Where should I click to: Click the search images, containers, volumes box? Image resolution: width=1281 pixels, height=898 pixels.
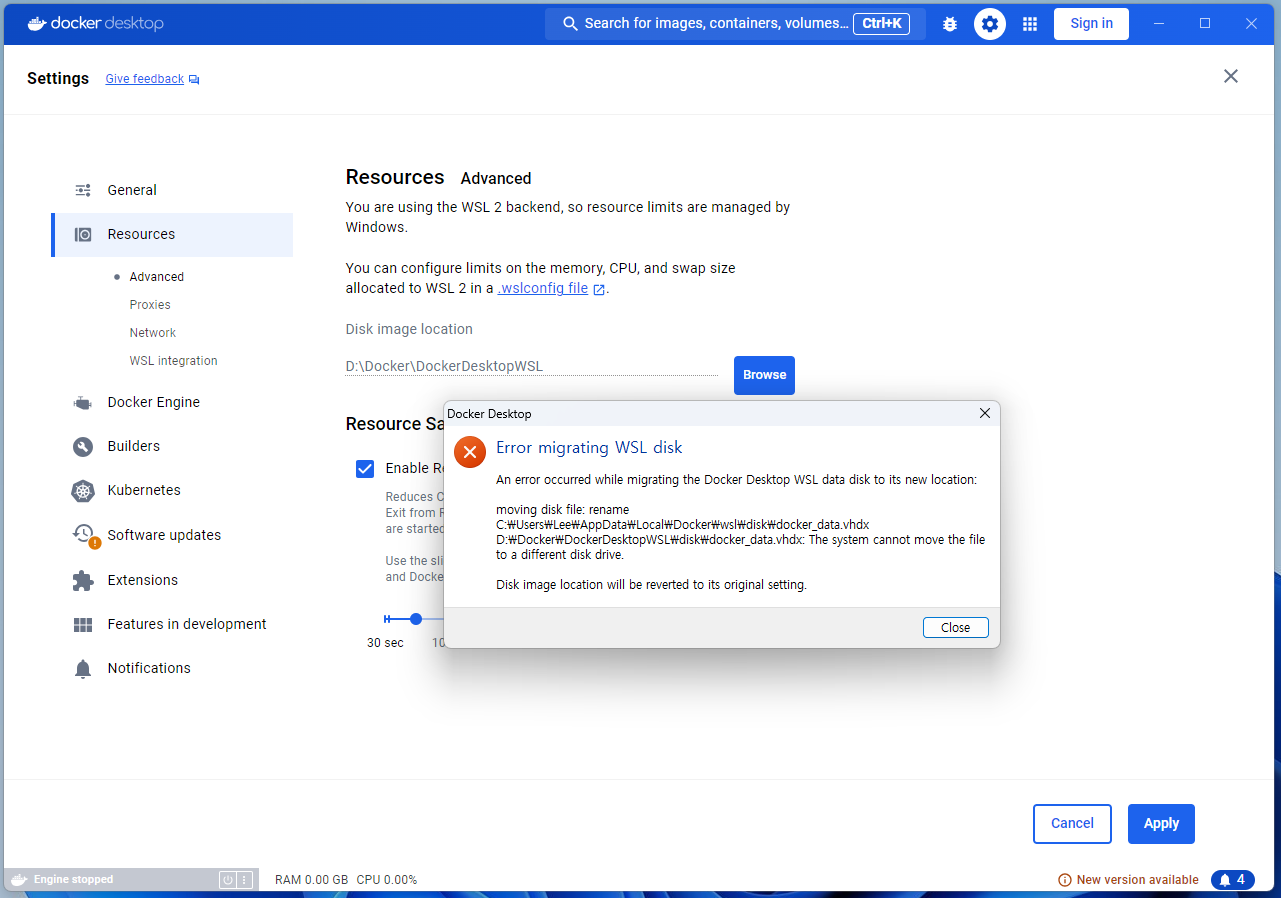pyautogui.click(x=735, y=24)
